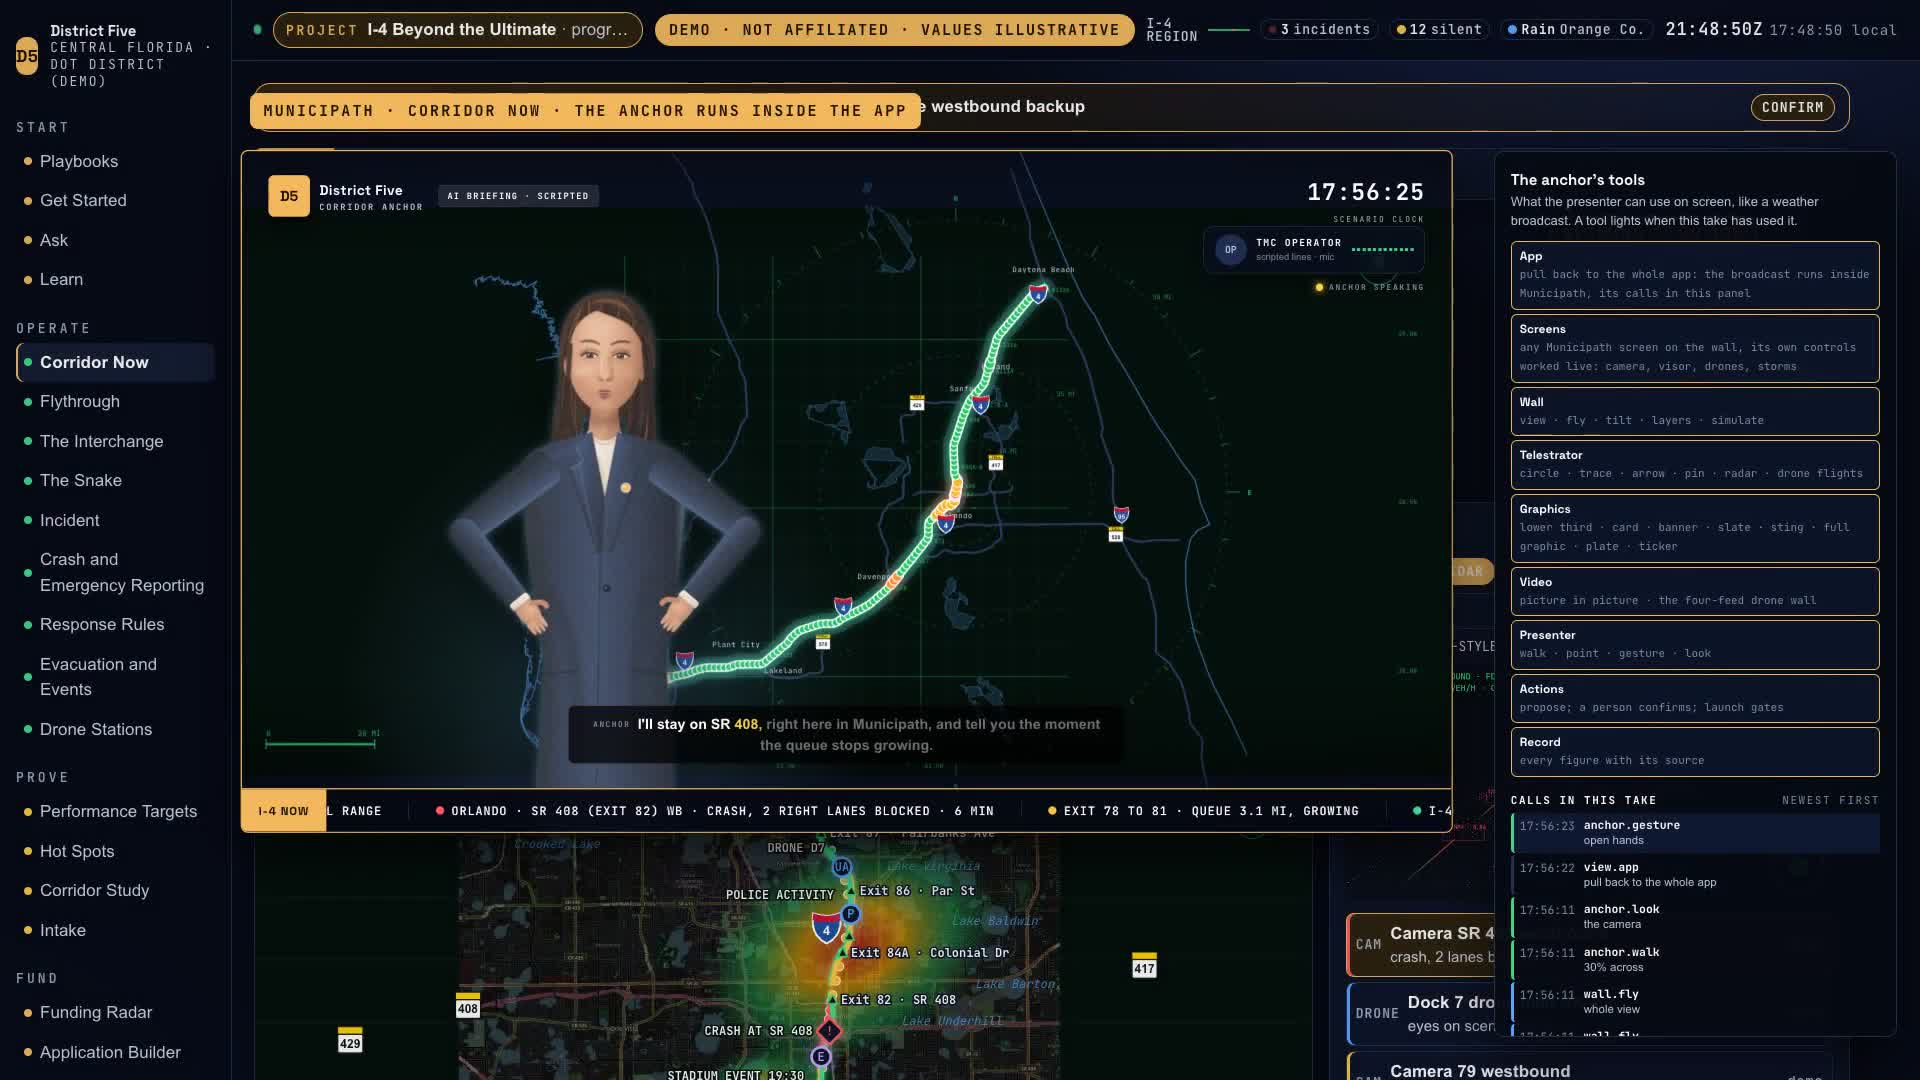1920x1080 pixels.
Task: Click the view.app call log entry
Action: pyautogui.click(x=1695, y=875)
